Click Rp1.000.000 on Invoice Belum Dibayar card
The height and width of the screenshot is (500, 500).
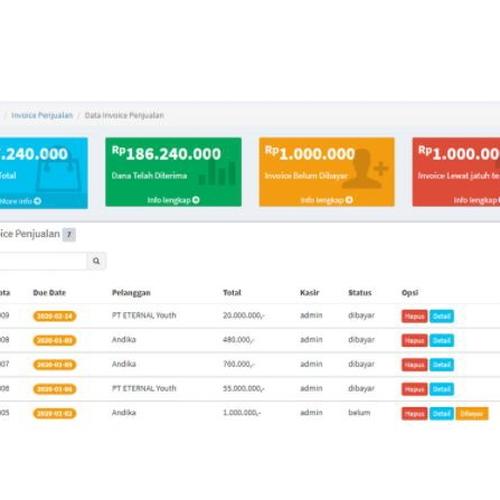[x=310, y=154]
